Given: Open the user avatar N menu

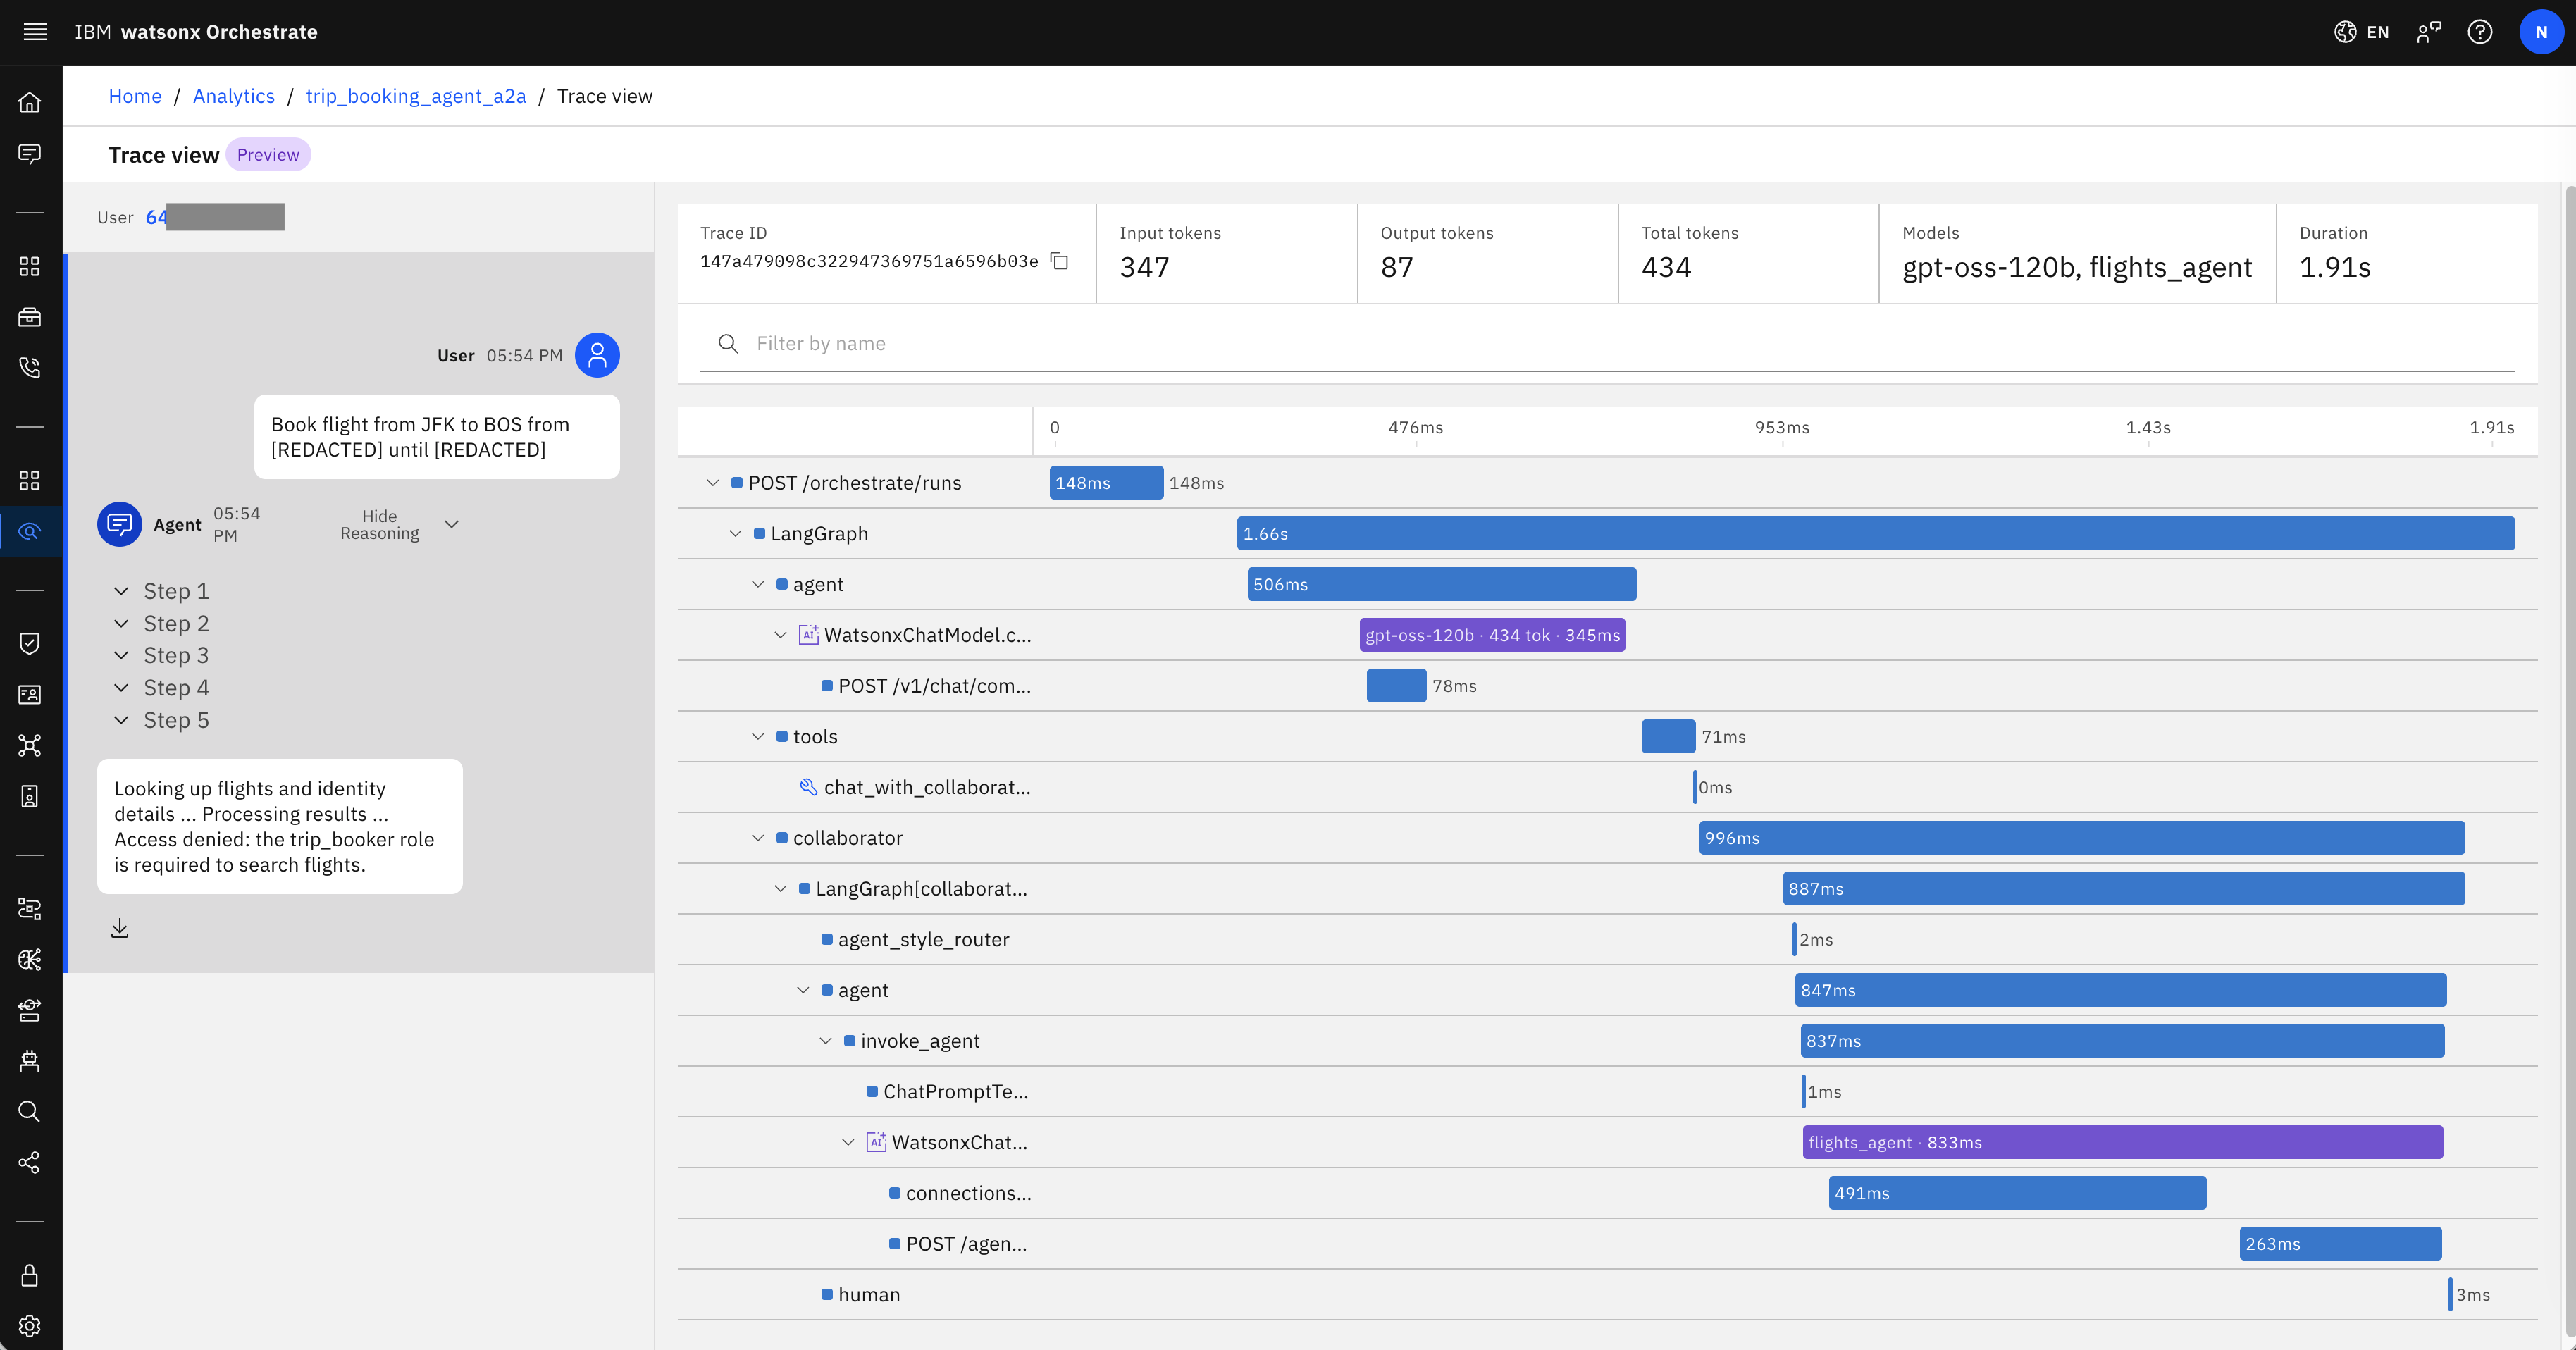Looking at the screenshot, I should pos(2541,32).
